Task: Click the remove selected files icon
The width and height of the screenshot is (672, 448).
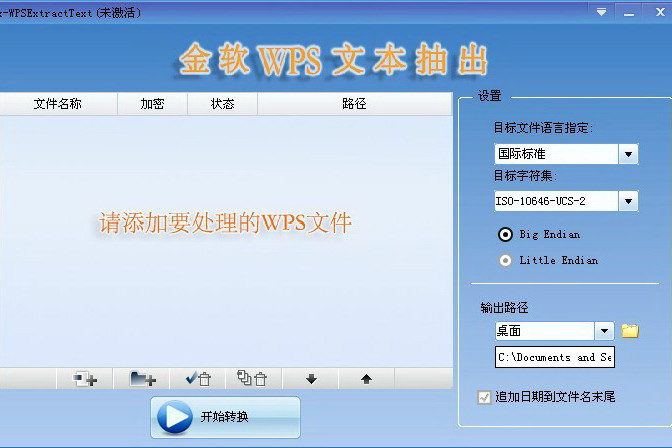Action: point(198,379)
